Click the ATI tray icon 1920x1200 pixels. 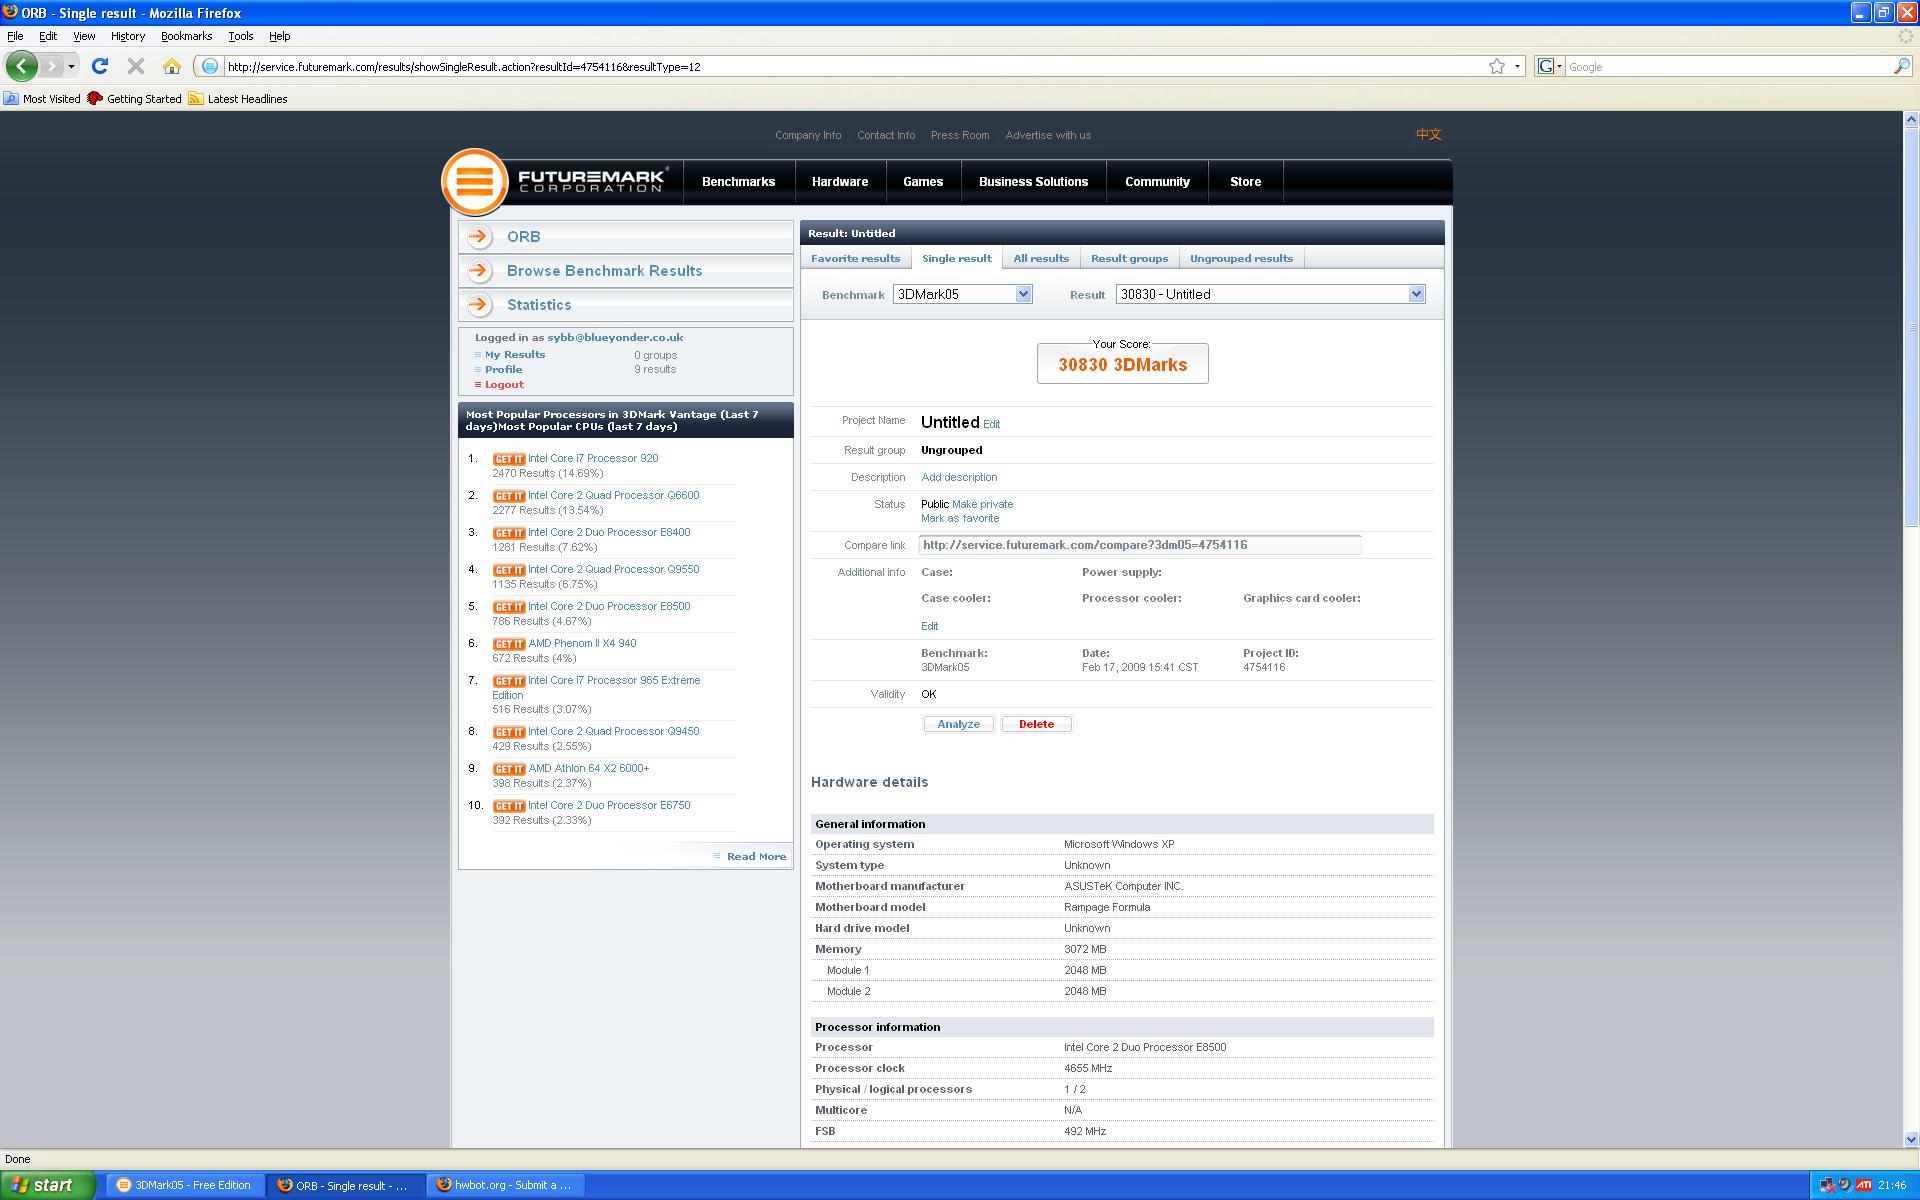pos(1864,1185)
